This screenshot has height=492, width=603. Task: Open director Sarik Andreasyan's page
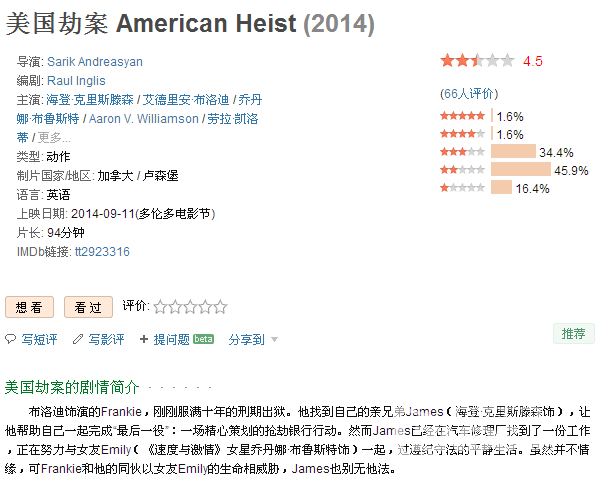coord(95,62)
